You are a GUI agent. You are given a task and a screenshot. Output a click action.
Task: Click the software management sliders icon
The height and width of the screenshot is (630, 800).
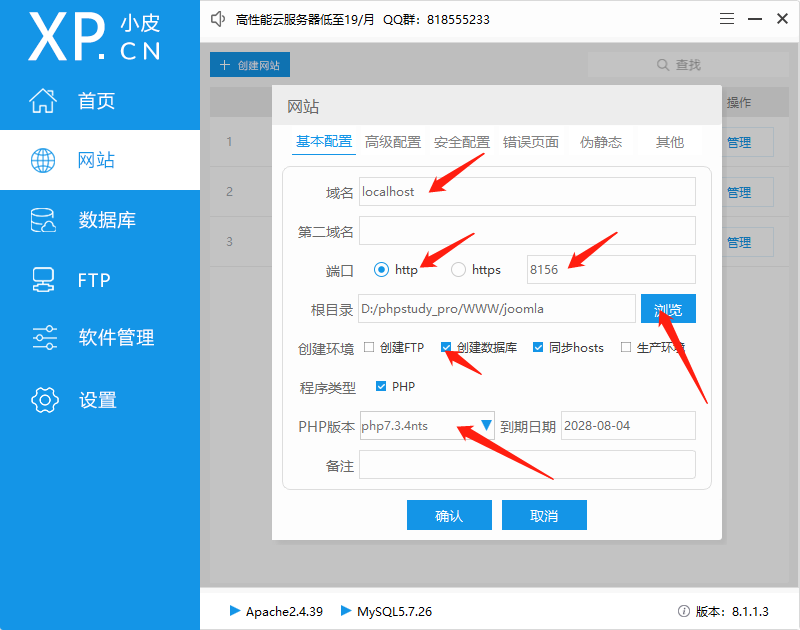point(43,338)
